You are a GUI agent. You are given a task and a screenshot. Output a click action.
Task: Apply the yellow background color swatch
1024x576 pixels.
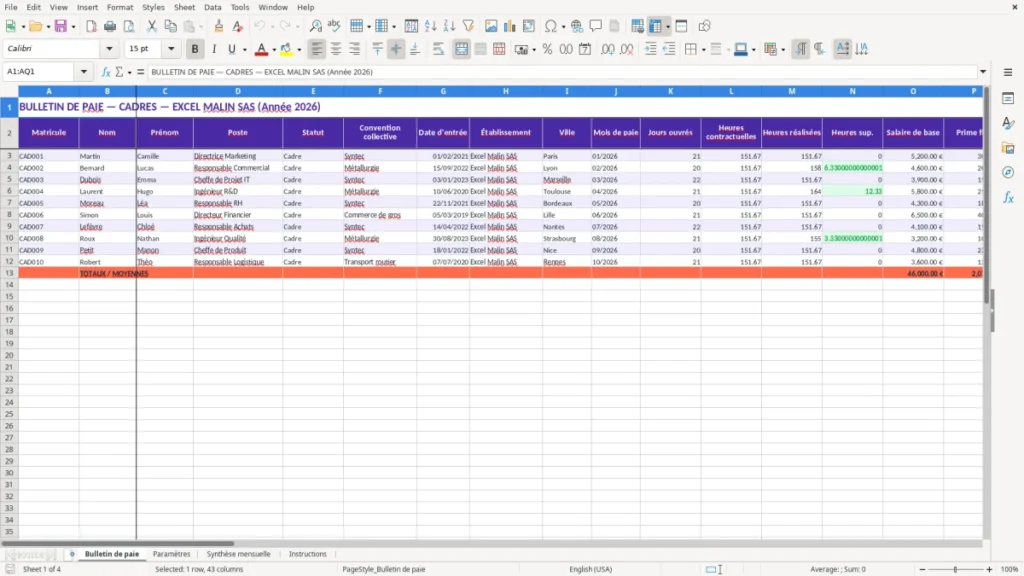286,49
